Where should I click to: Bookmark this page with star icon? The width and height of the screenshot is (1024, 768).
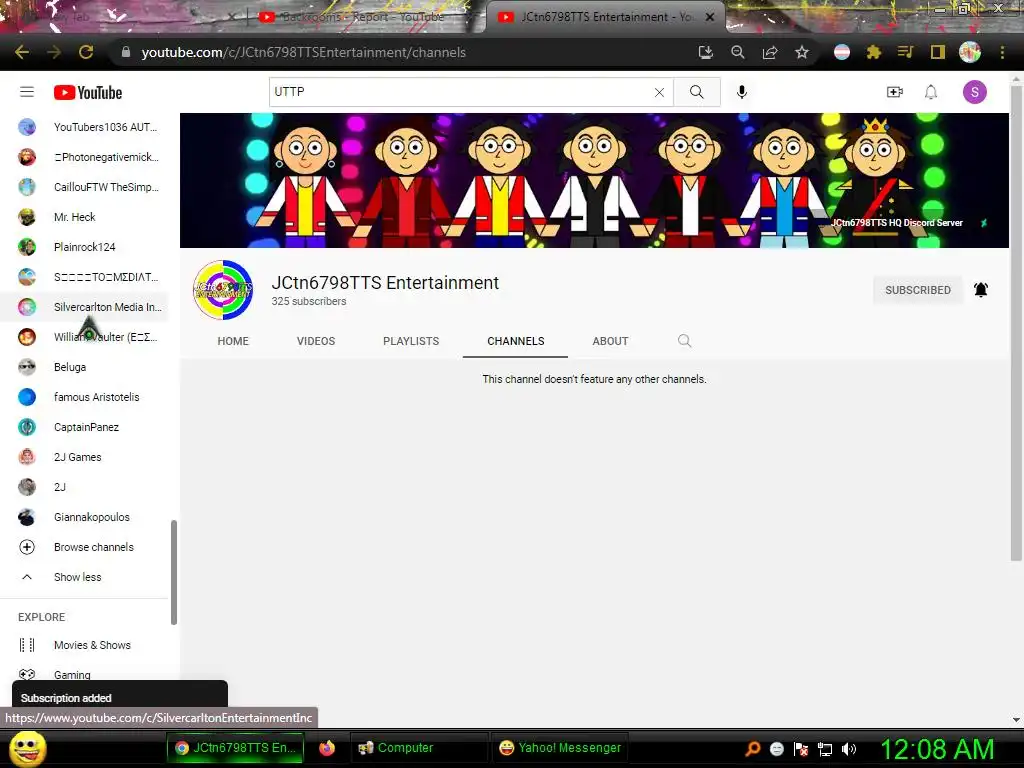[802, 52]
